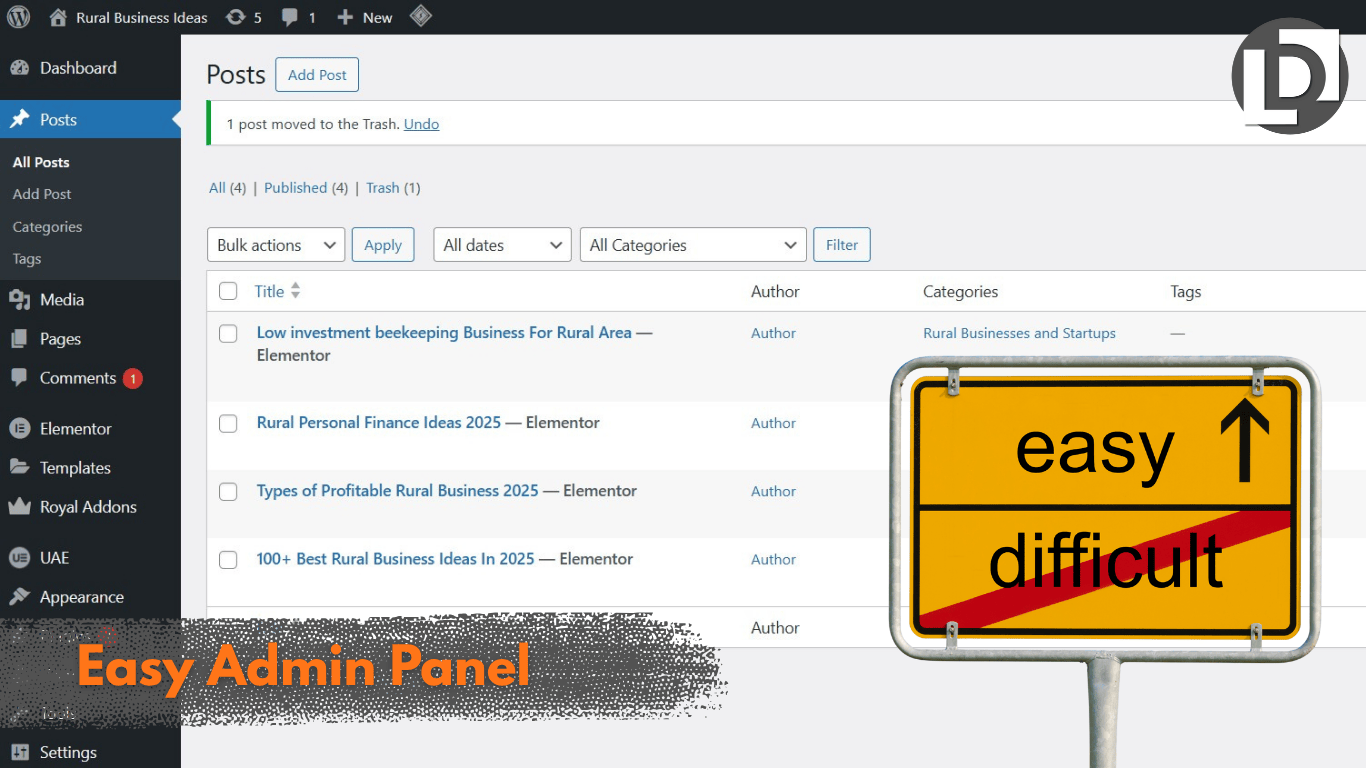Open Royal Addons crown menu
Screen dimensions: 1366x768
point(20,507)
